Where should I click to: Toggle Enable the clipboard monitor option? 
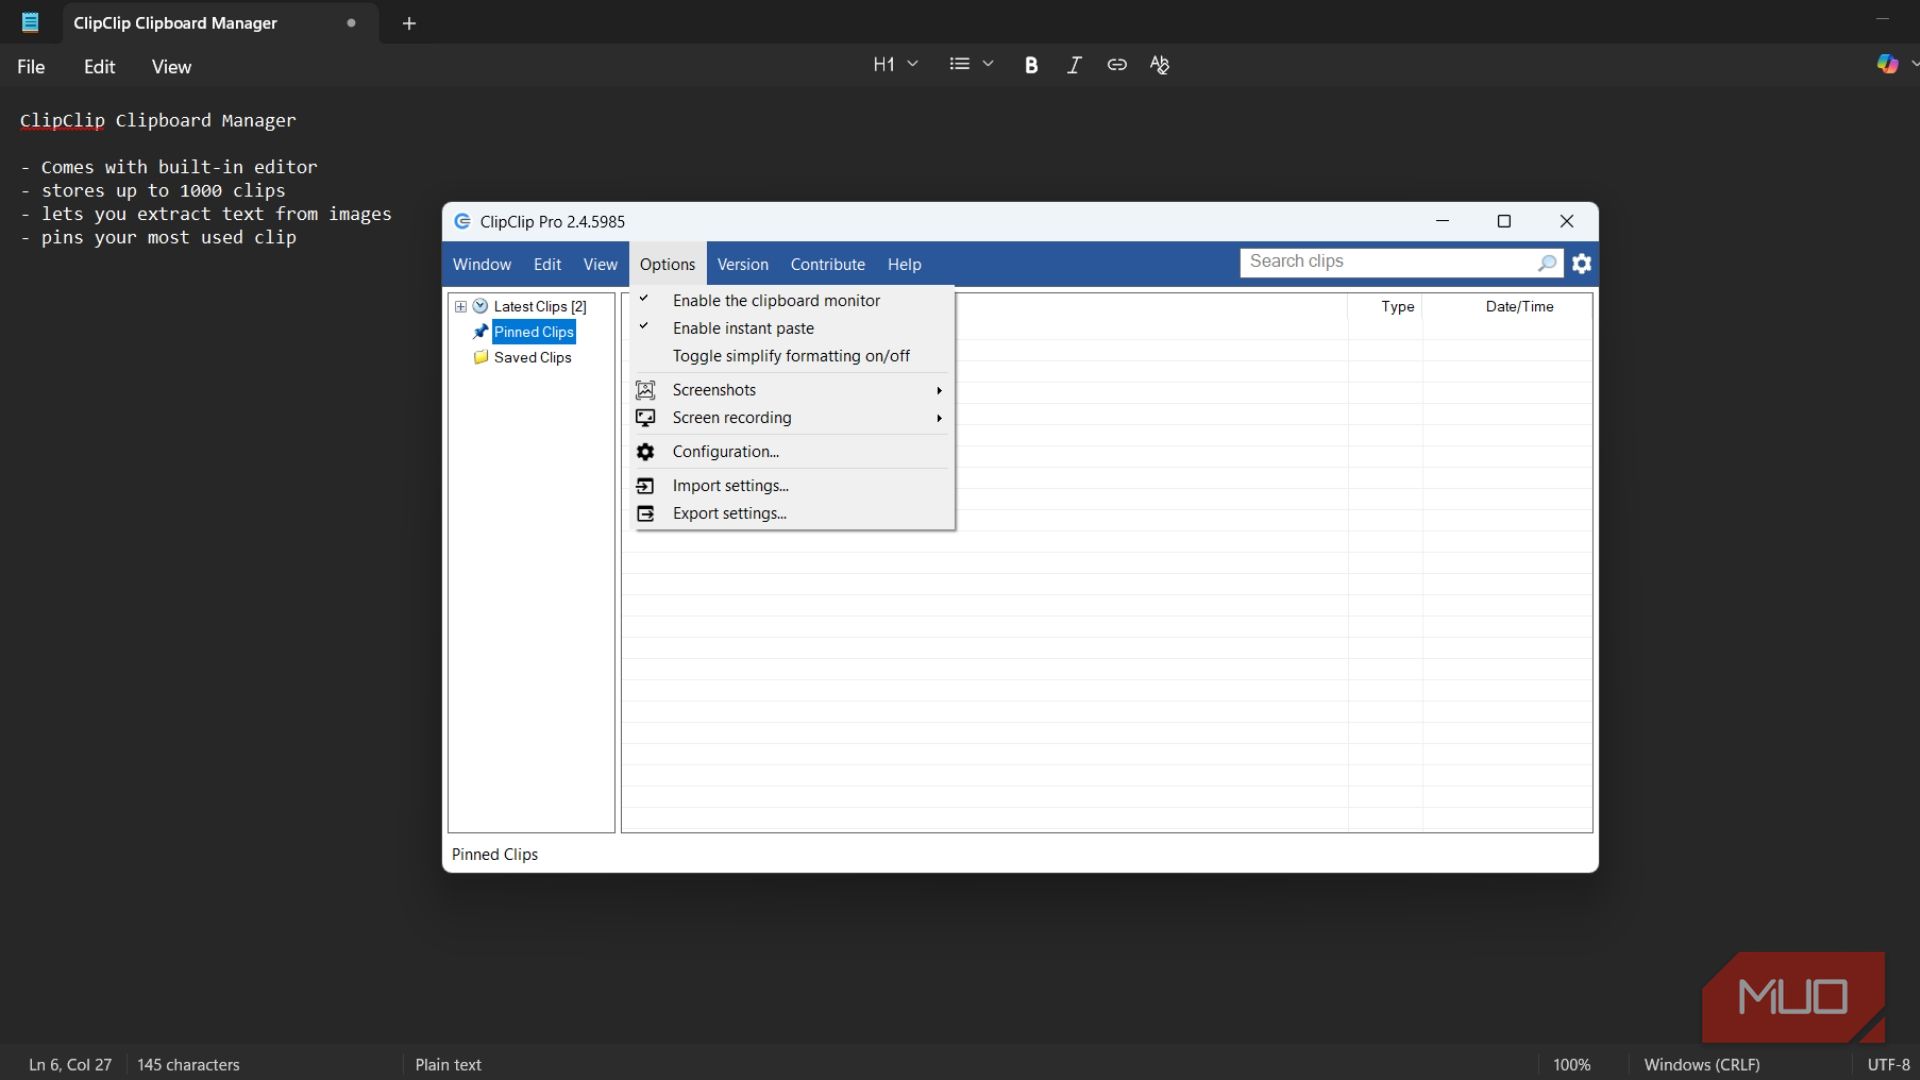[x=791, y=300]
